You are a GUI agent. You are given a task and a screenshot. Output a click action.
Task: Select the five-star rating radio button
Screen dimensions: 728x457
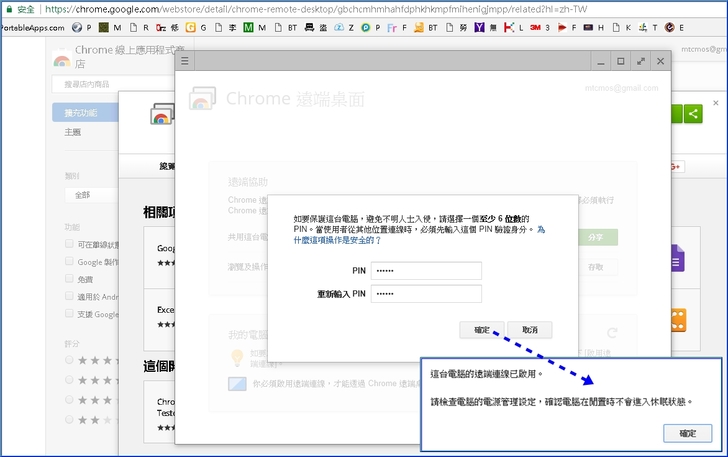tap(70, 358)
